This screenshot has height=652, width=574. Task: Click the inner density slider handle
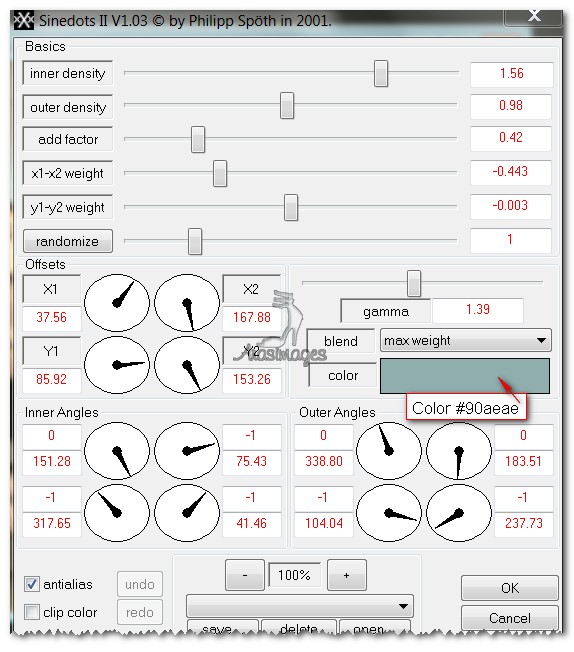(x=381, y=73)
